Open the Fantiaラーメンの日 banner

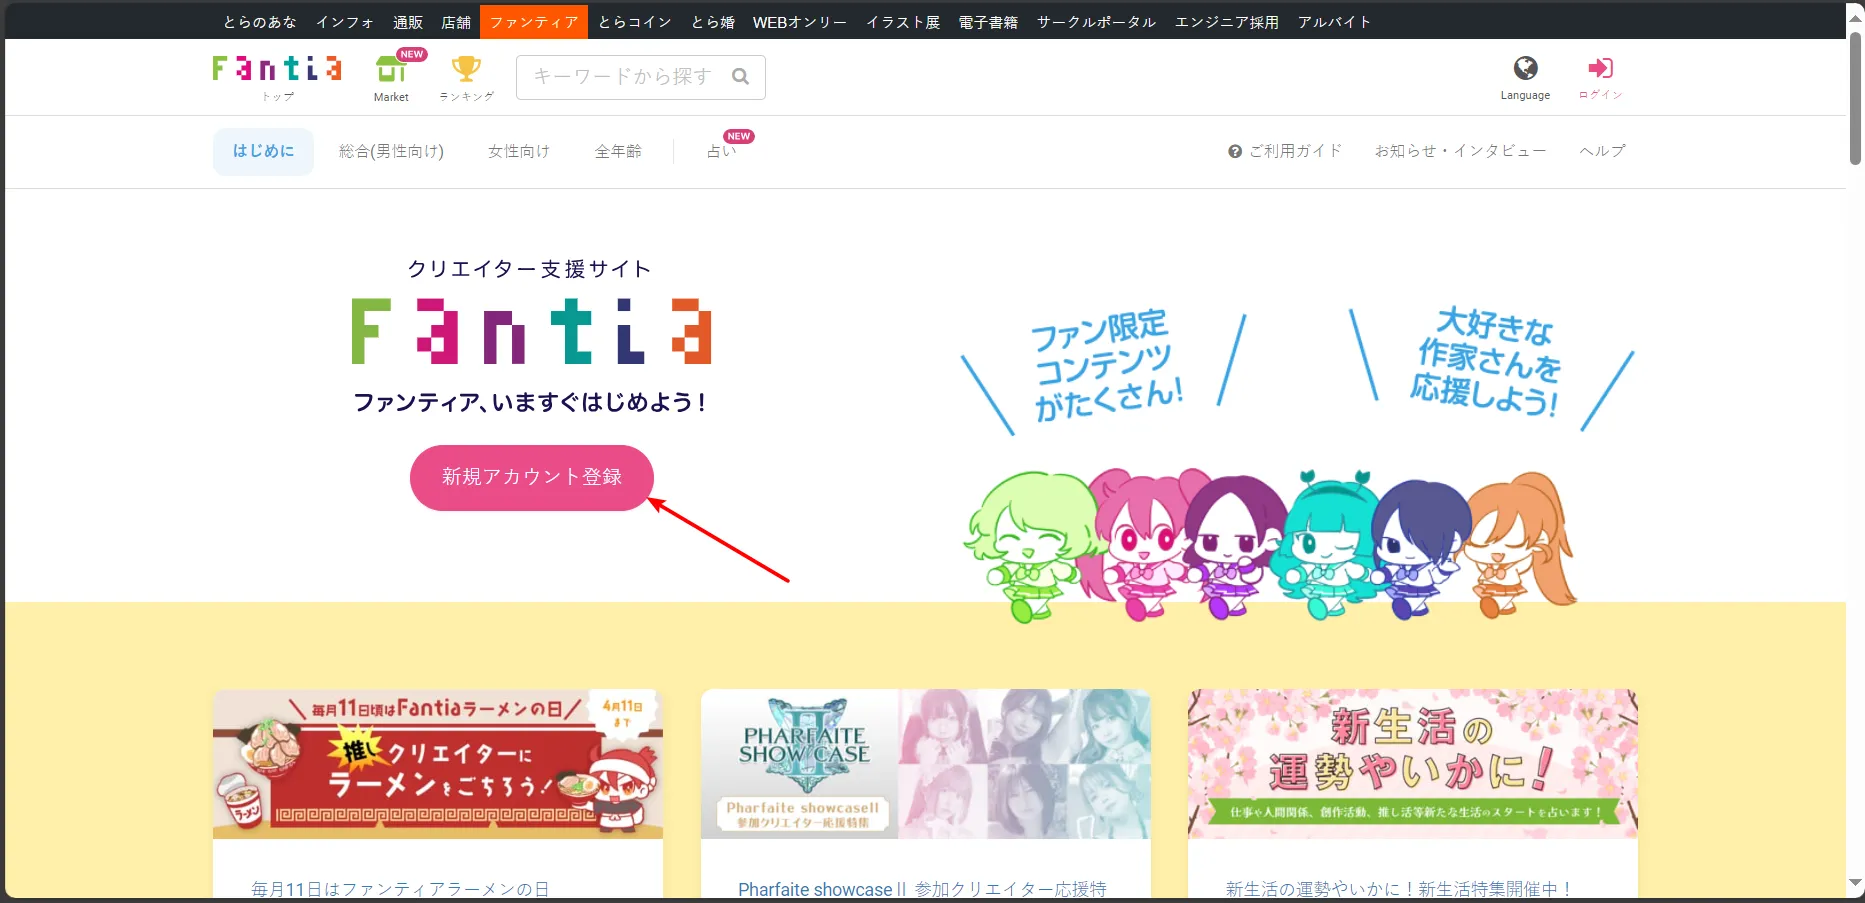pos(438,764)
